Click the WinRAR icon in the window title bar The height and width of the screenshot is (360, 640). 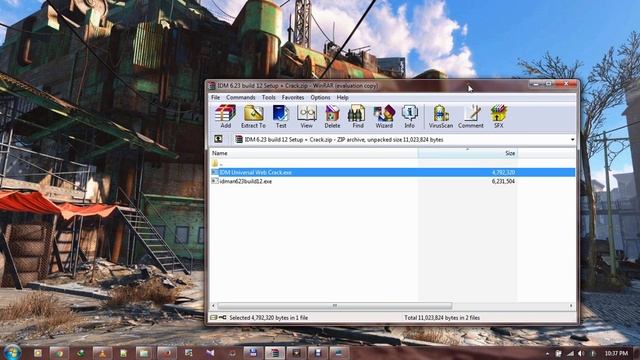pos(211,86)
